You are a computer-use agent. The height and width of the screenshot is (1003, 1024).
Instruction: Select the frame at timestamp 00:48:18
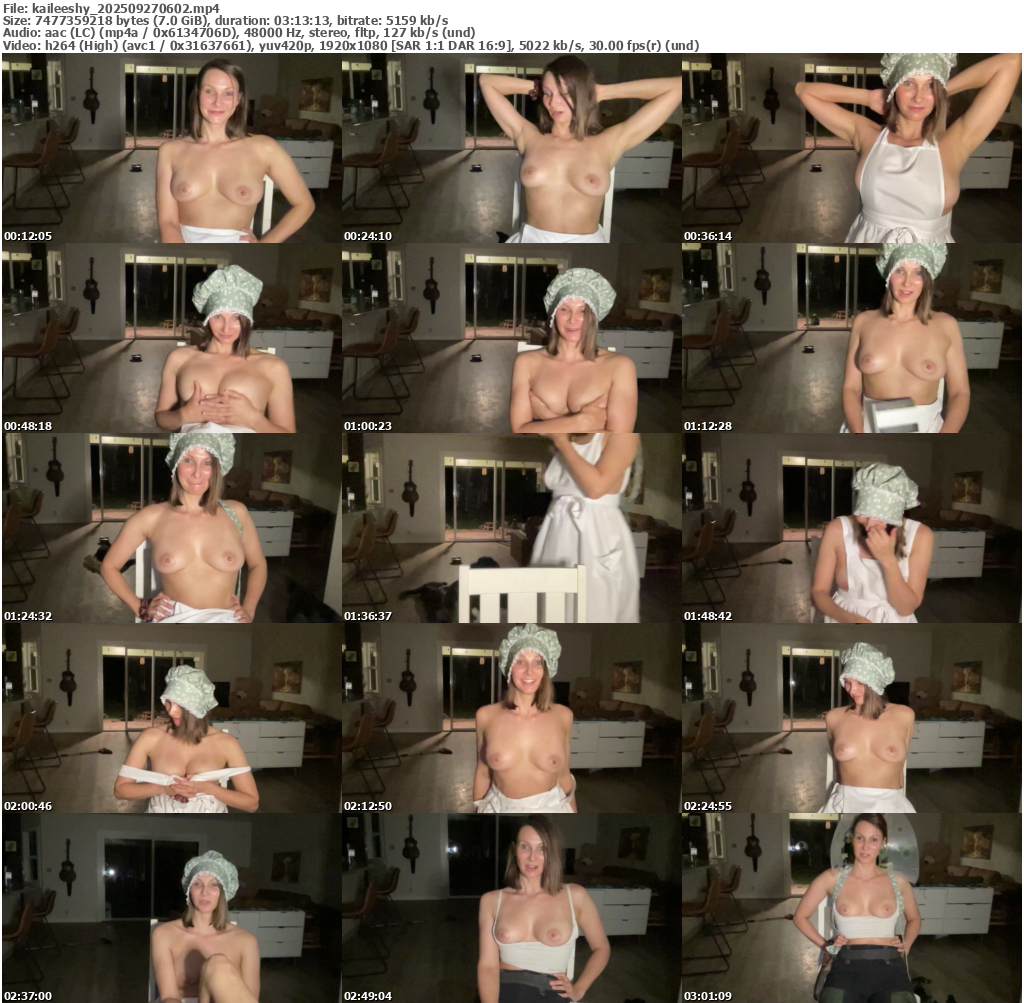[x=171, y=338]
